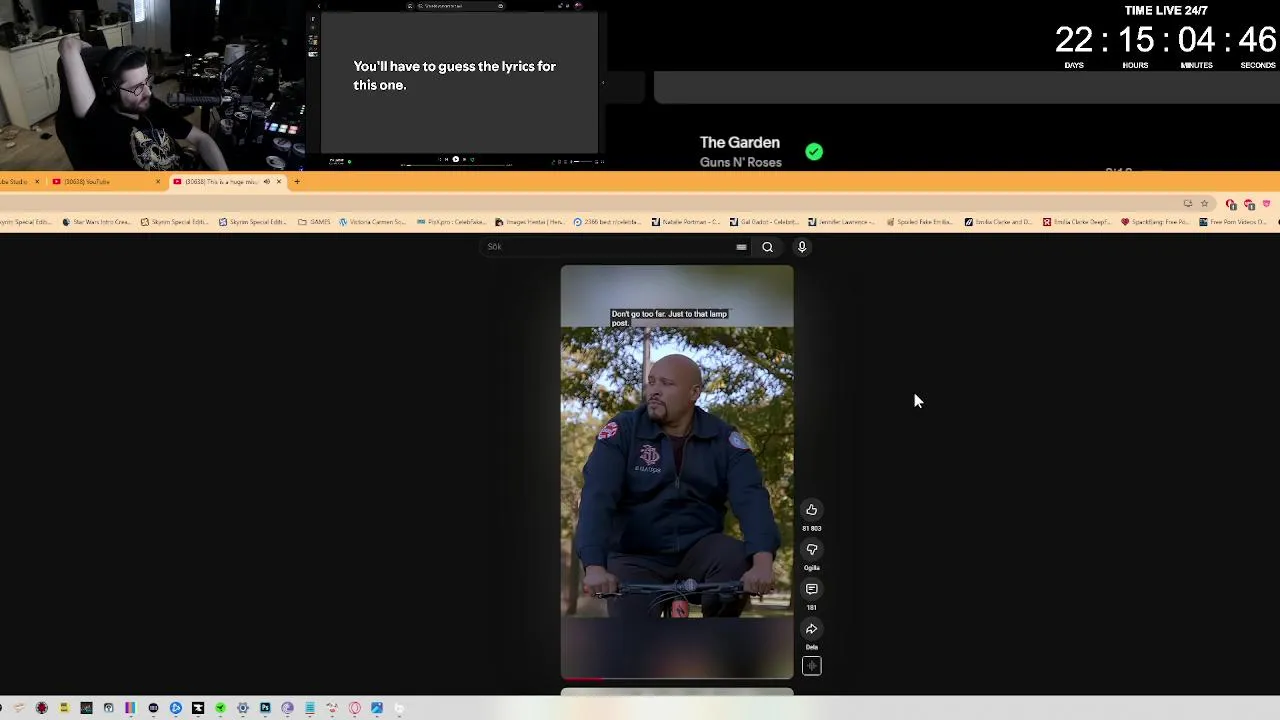Open the 'Star Wars Intro Crea...' bookmark
1280x720 pixels.
(x=96, y=222)
